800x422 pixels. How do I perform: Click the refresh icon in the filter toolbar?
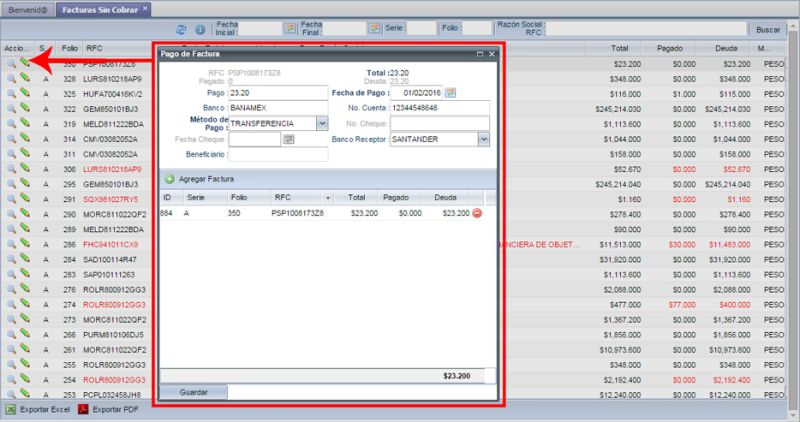[182, 30]
